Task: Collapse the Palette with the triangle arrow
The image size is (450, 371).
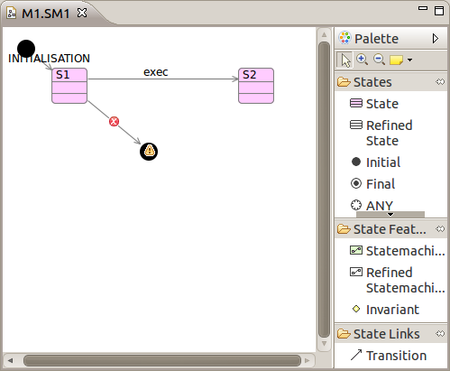Action: coord(435,39)
